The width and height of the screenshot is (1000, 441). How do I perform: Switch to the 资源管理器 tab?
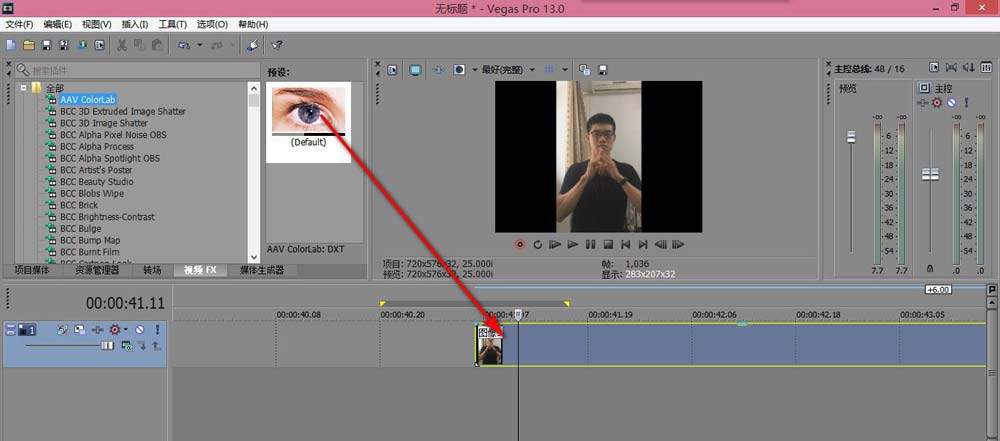97,271
